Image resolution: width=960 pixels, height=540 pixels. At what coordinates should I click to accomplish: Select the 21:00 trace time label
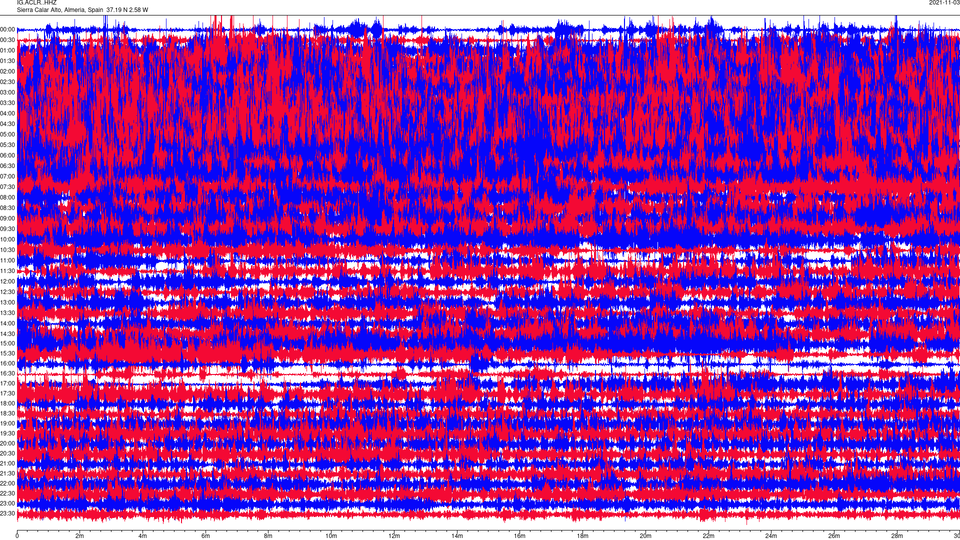pos(7,463)
